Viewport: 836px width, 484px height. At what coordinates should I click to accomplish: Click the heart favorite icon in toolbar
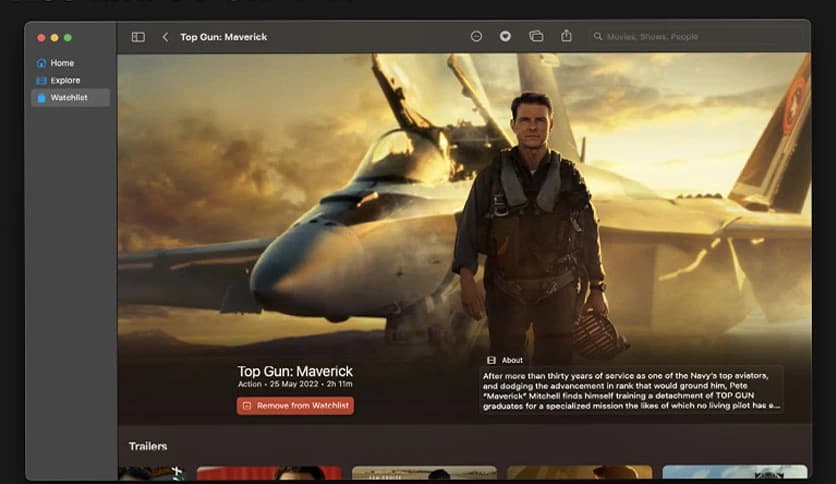[505, 36]
